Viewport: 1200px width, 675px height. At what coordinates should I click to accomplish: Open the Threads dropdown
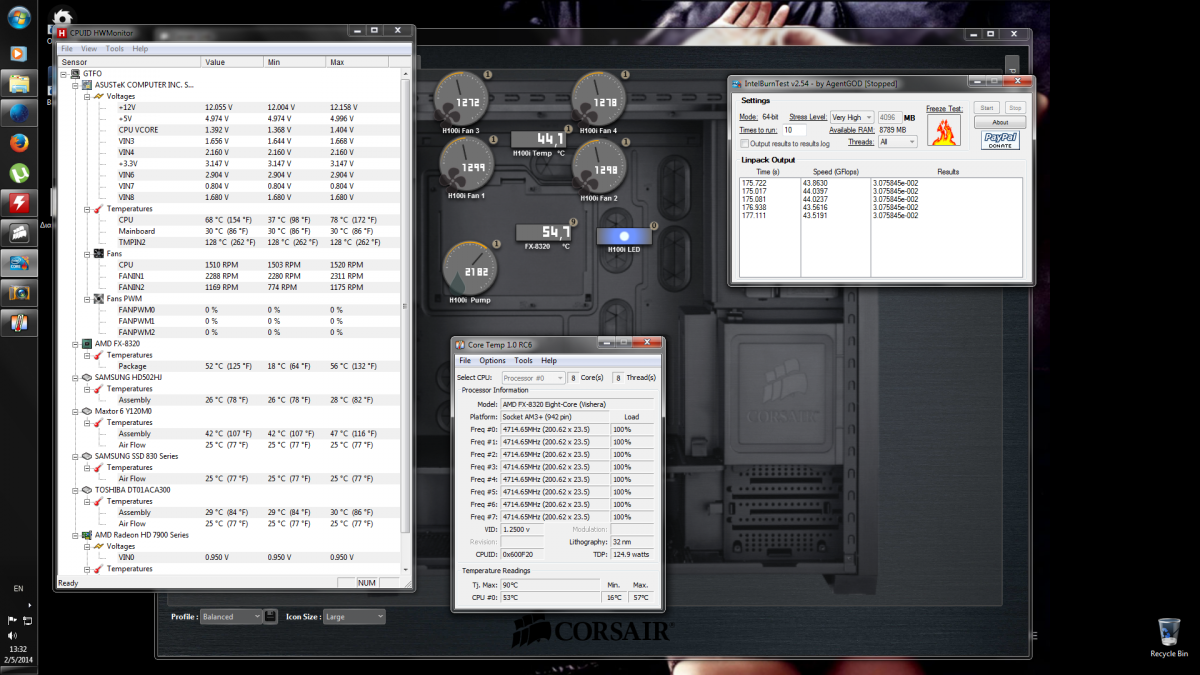point(897,142)
